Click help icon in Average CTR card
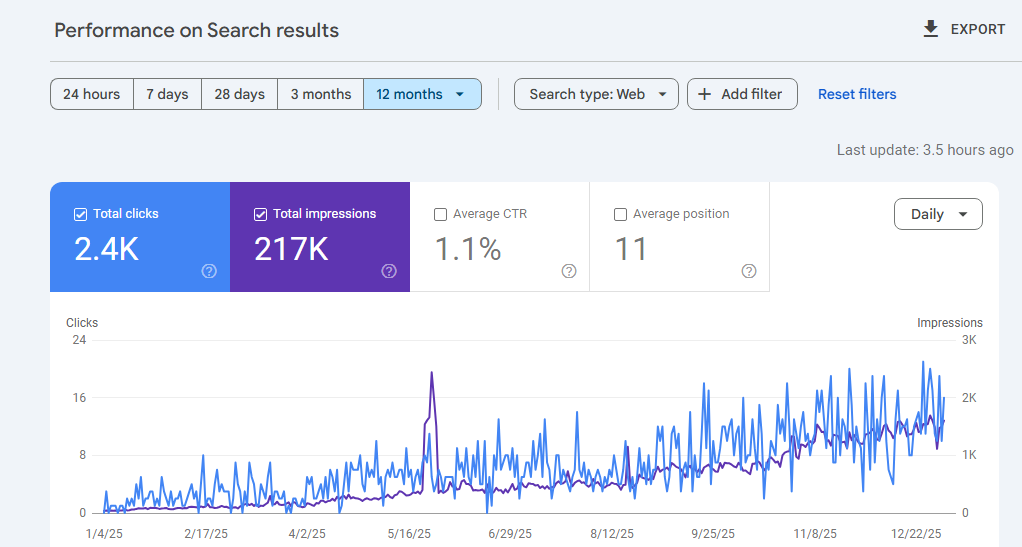This screenshot has width=1022, height=547. (569, 271)
